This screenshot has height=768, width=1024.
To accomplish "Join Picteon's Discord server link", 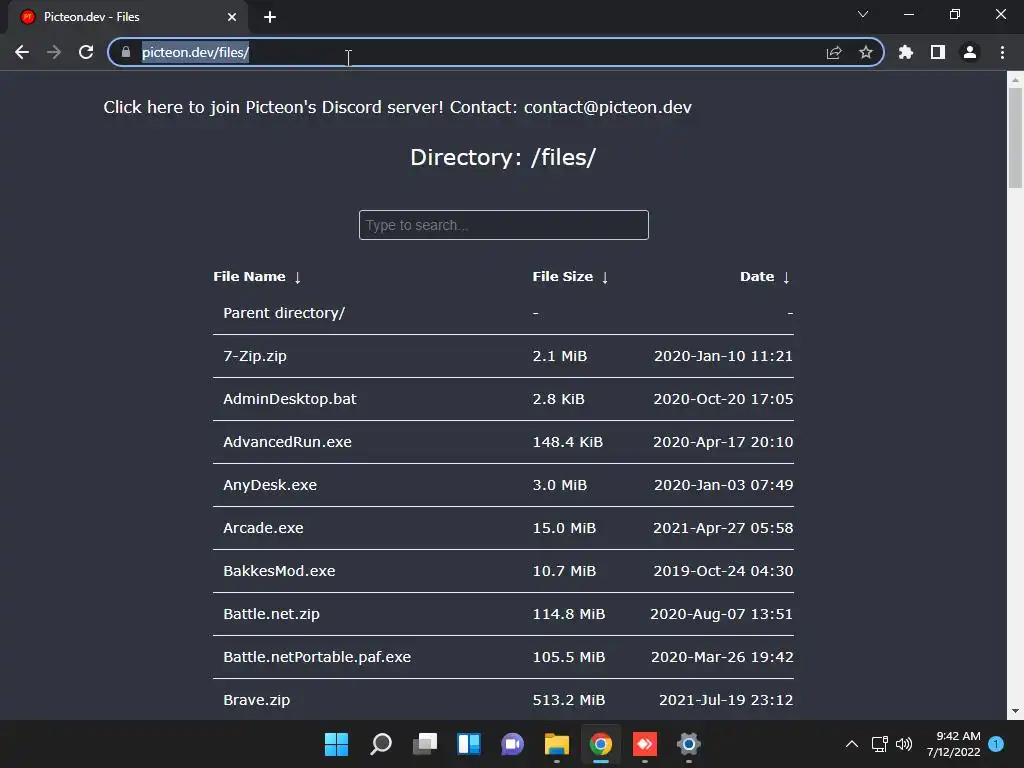I will tap(273, 107).
